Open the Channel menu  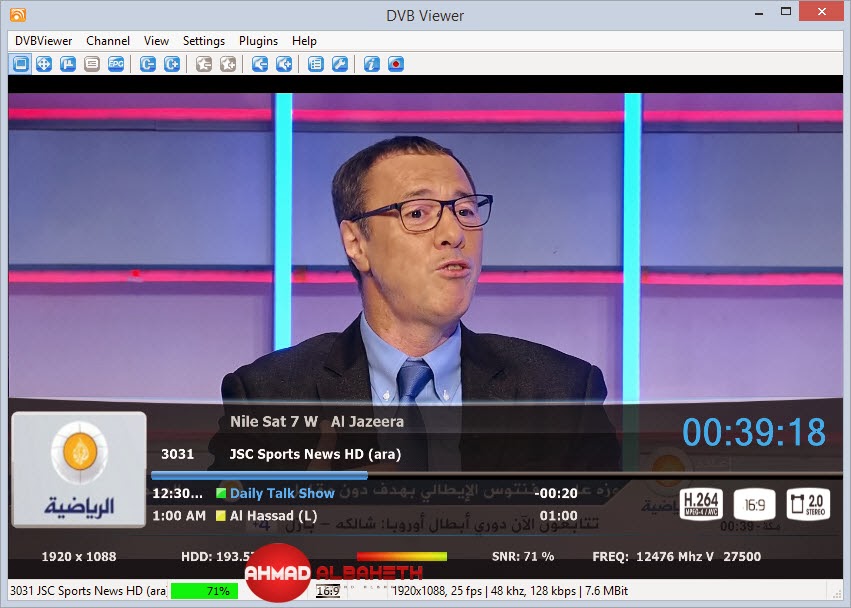108,41
